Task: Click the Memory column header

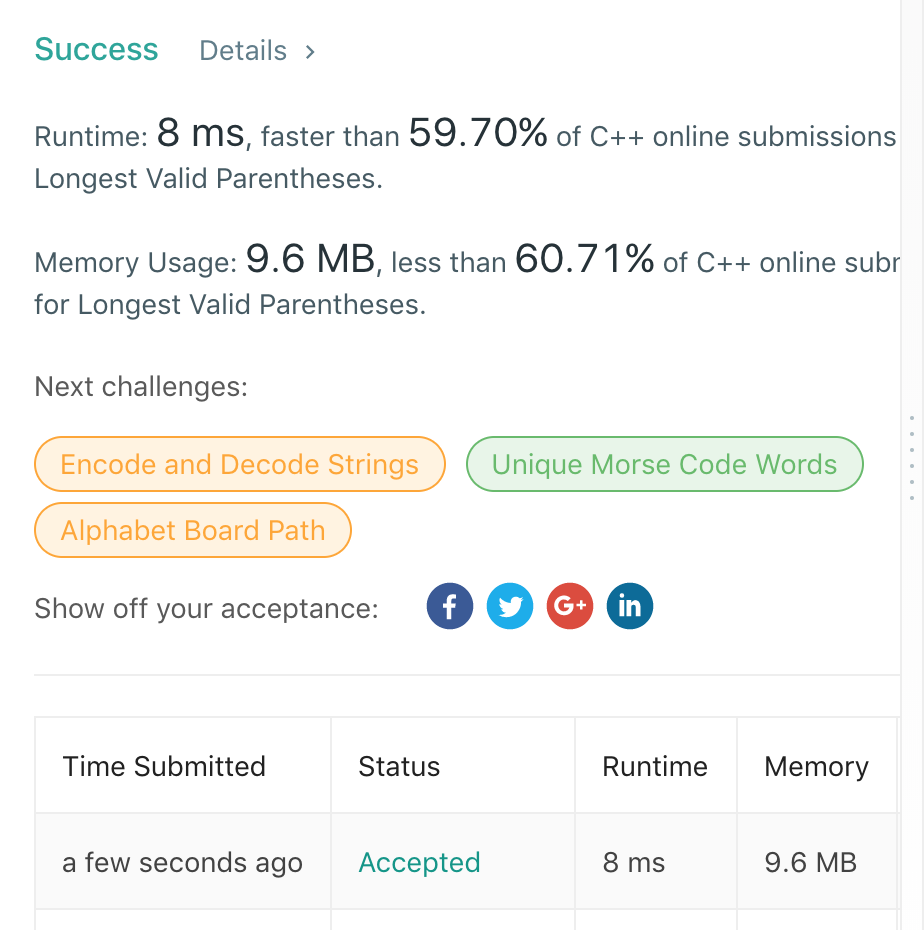Action: [816, 766]
